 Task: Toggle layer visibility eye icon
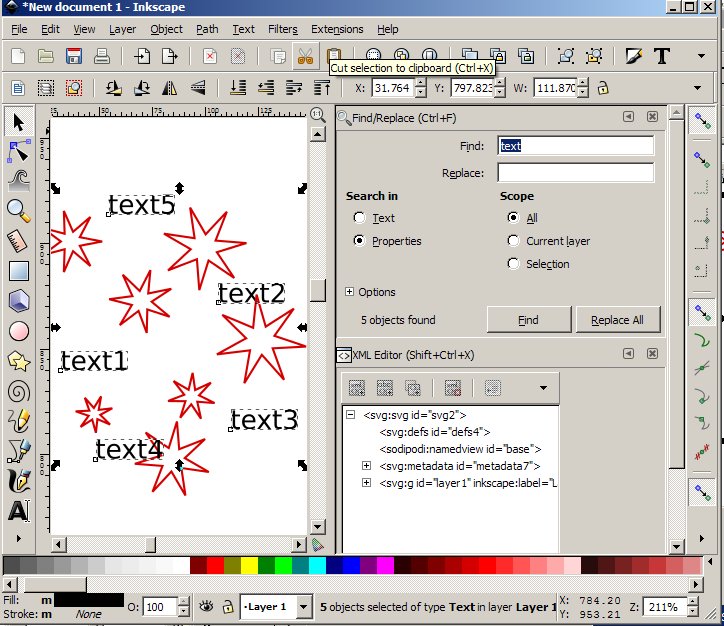click(x=206, y=606)
